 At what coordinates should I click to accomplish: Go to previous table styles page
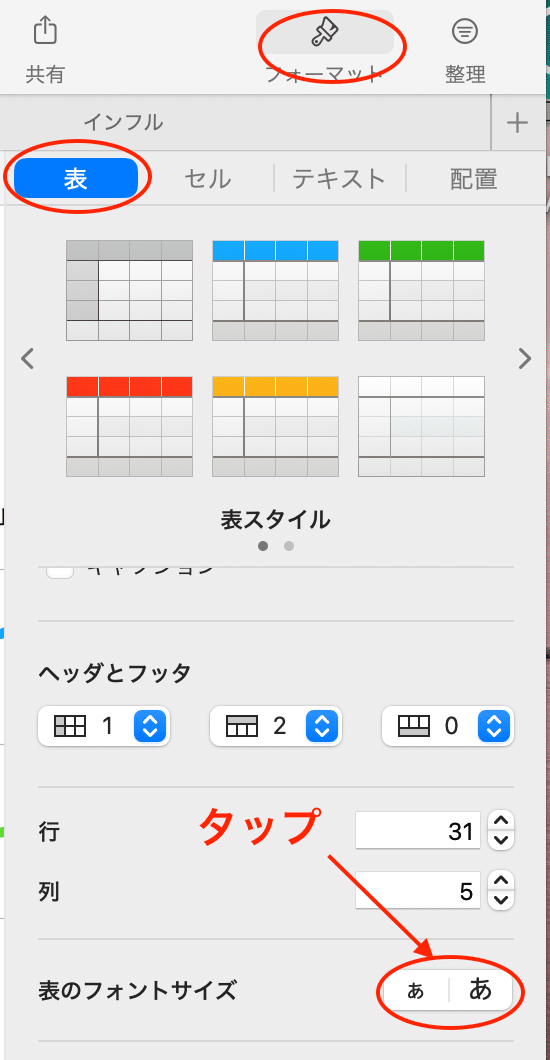(27, 358)
